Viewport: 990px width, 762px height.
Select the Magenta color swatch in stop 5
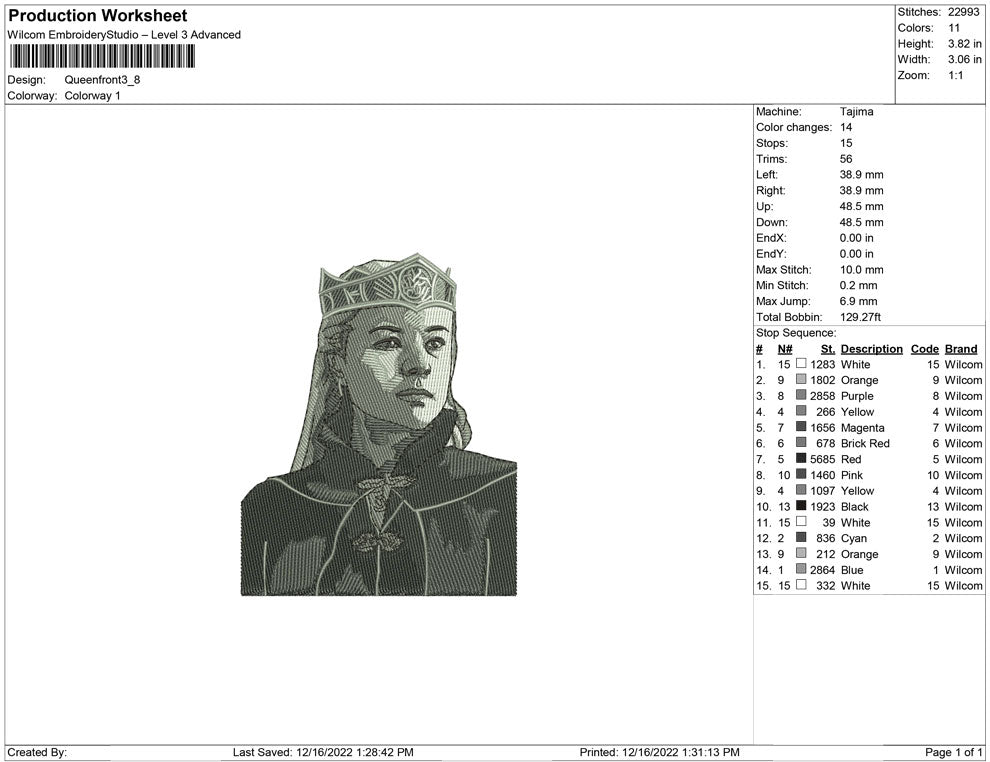coord(801,427)
